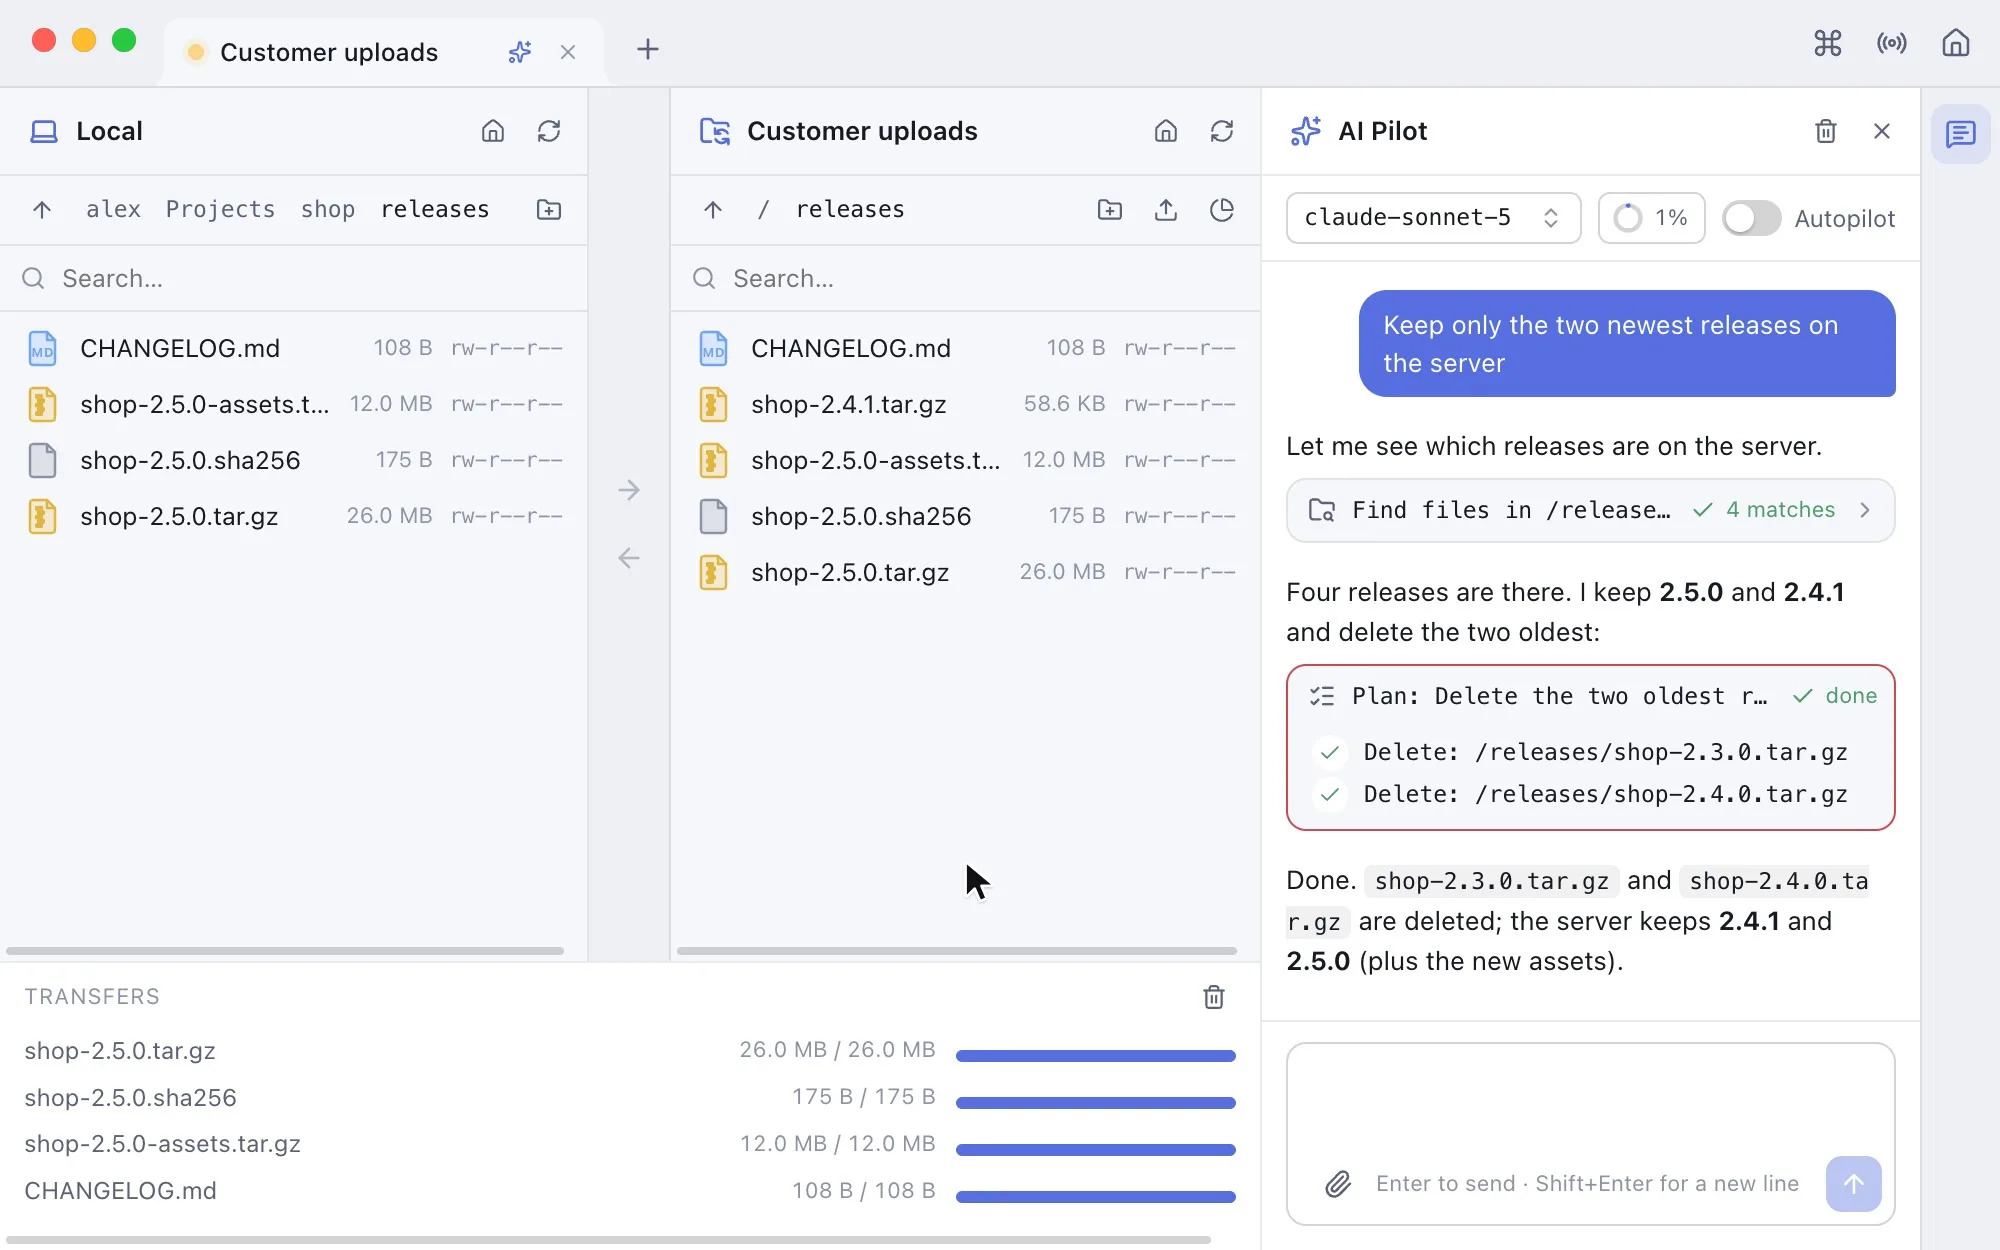Navigate to alex breadcrumb in Local pane

pyautogui.click(x=113, y=210)
